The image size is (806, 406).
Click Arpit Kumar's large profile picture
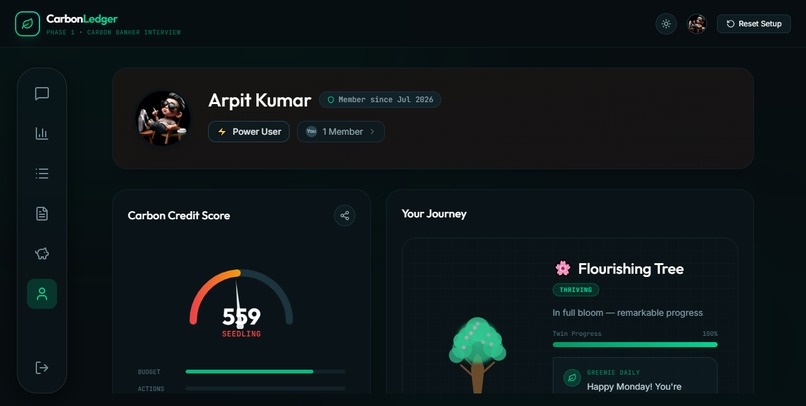(x=163, y=118)
